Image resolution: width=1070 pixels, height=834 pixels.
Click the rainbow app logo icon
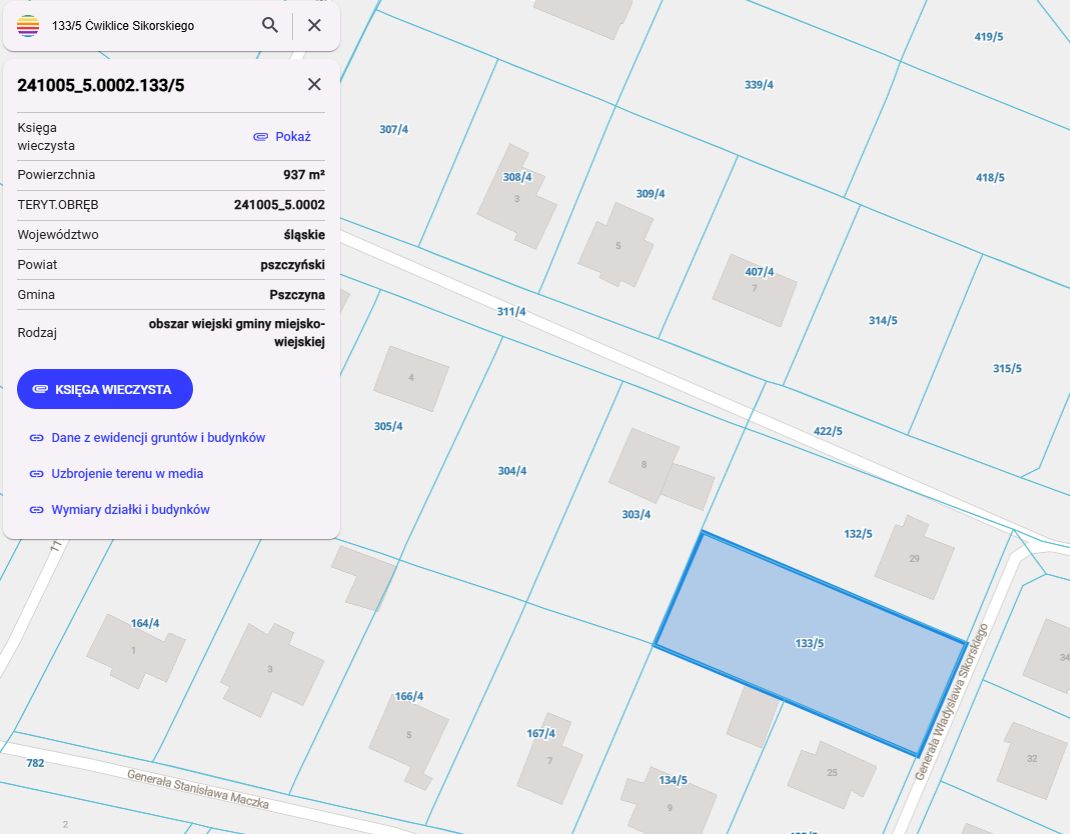pos(28,25)
